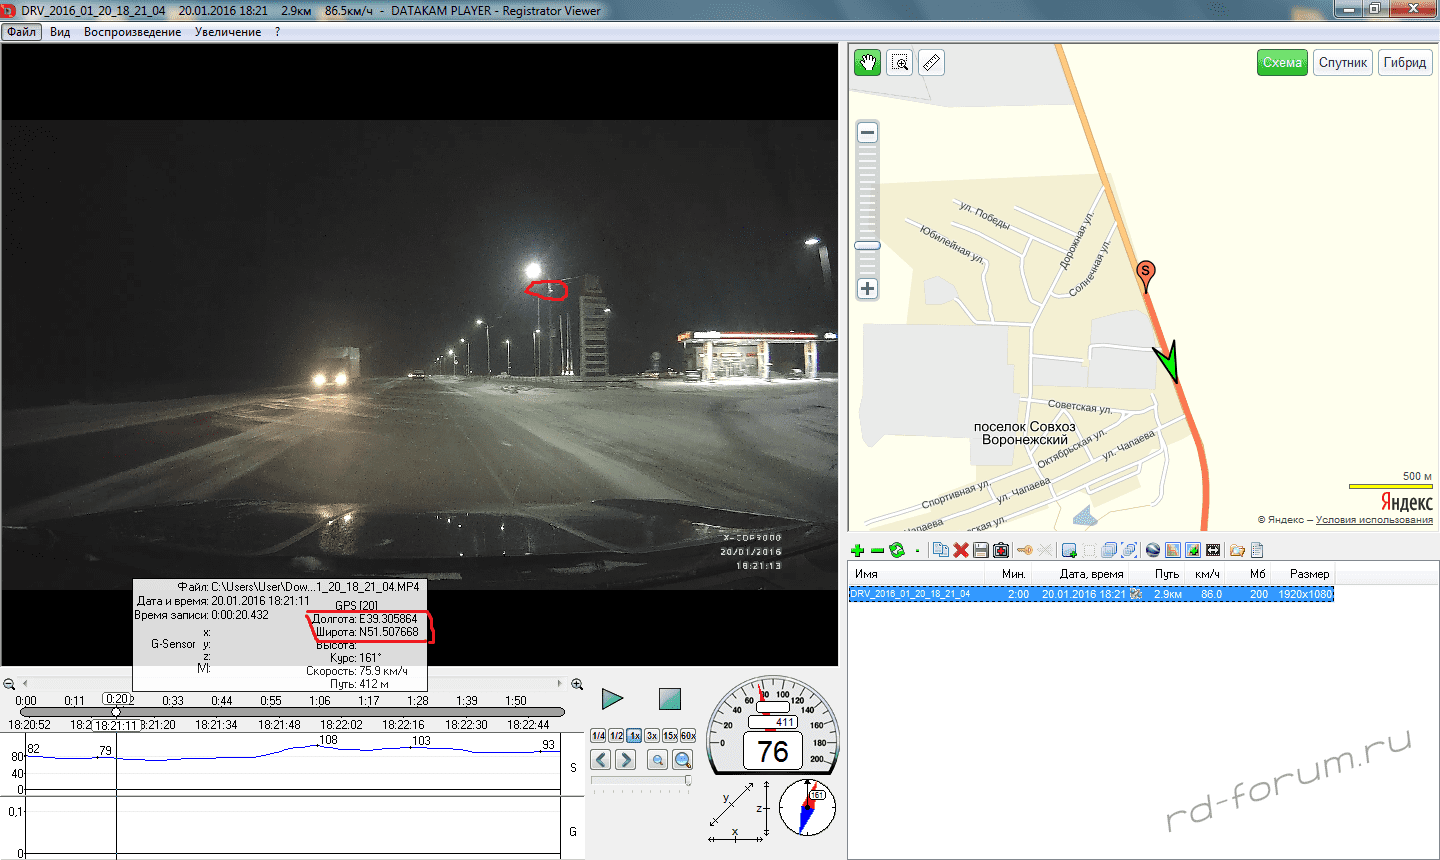Open the Файл menu
This screenshot has width=1440, height=860.
pyautogui.click(x=21, y=32)
